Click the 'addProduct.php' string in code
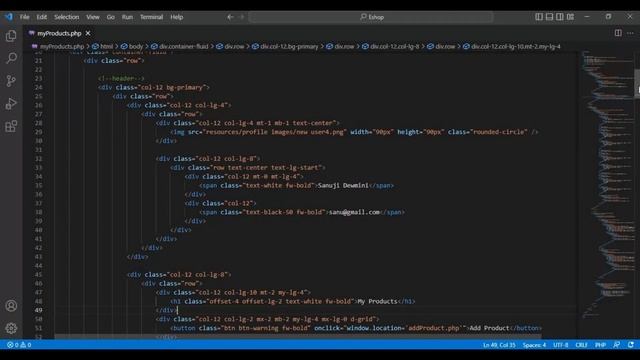 pyautogui.click(x=434, y=328)
